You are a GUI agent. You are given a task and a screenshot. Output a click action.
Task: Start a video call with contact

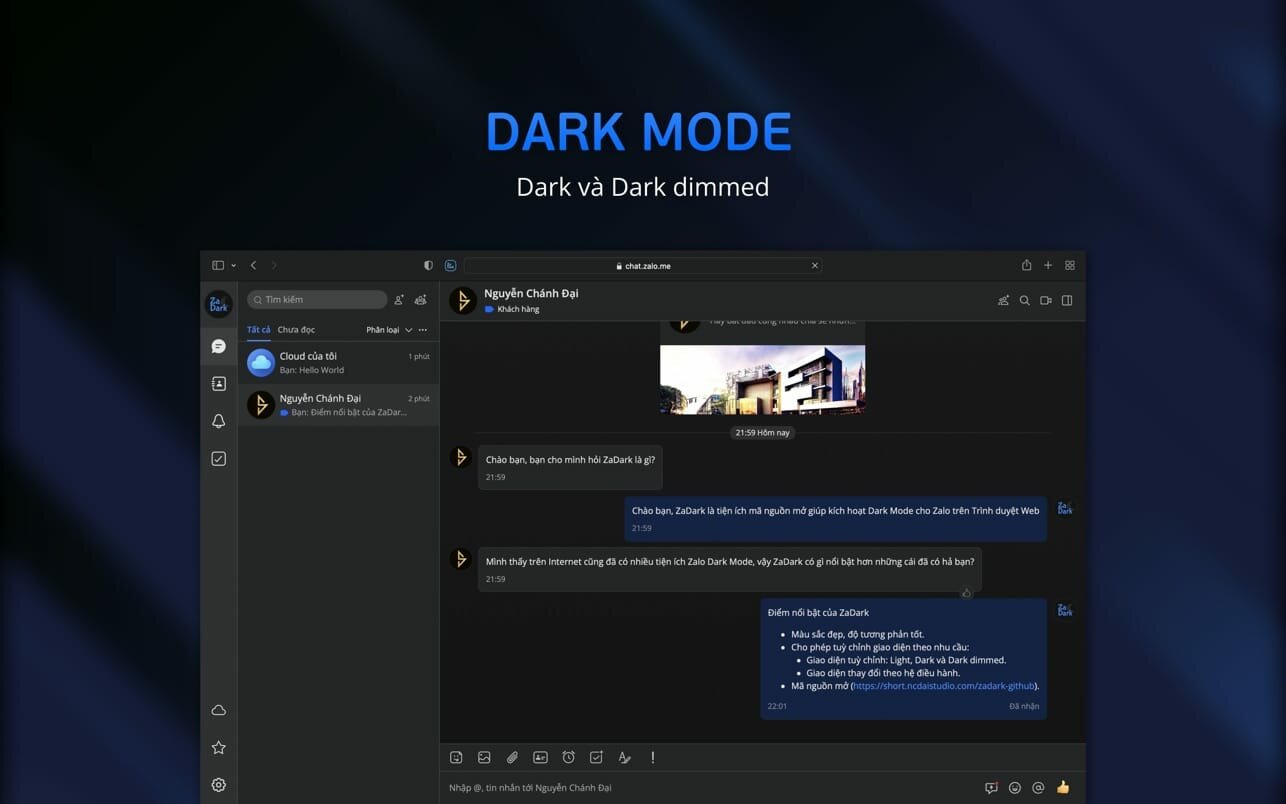(1045, 300)
